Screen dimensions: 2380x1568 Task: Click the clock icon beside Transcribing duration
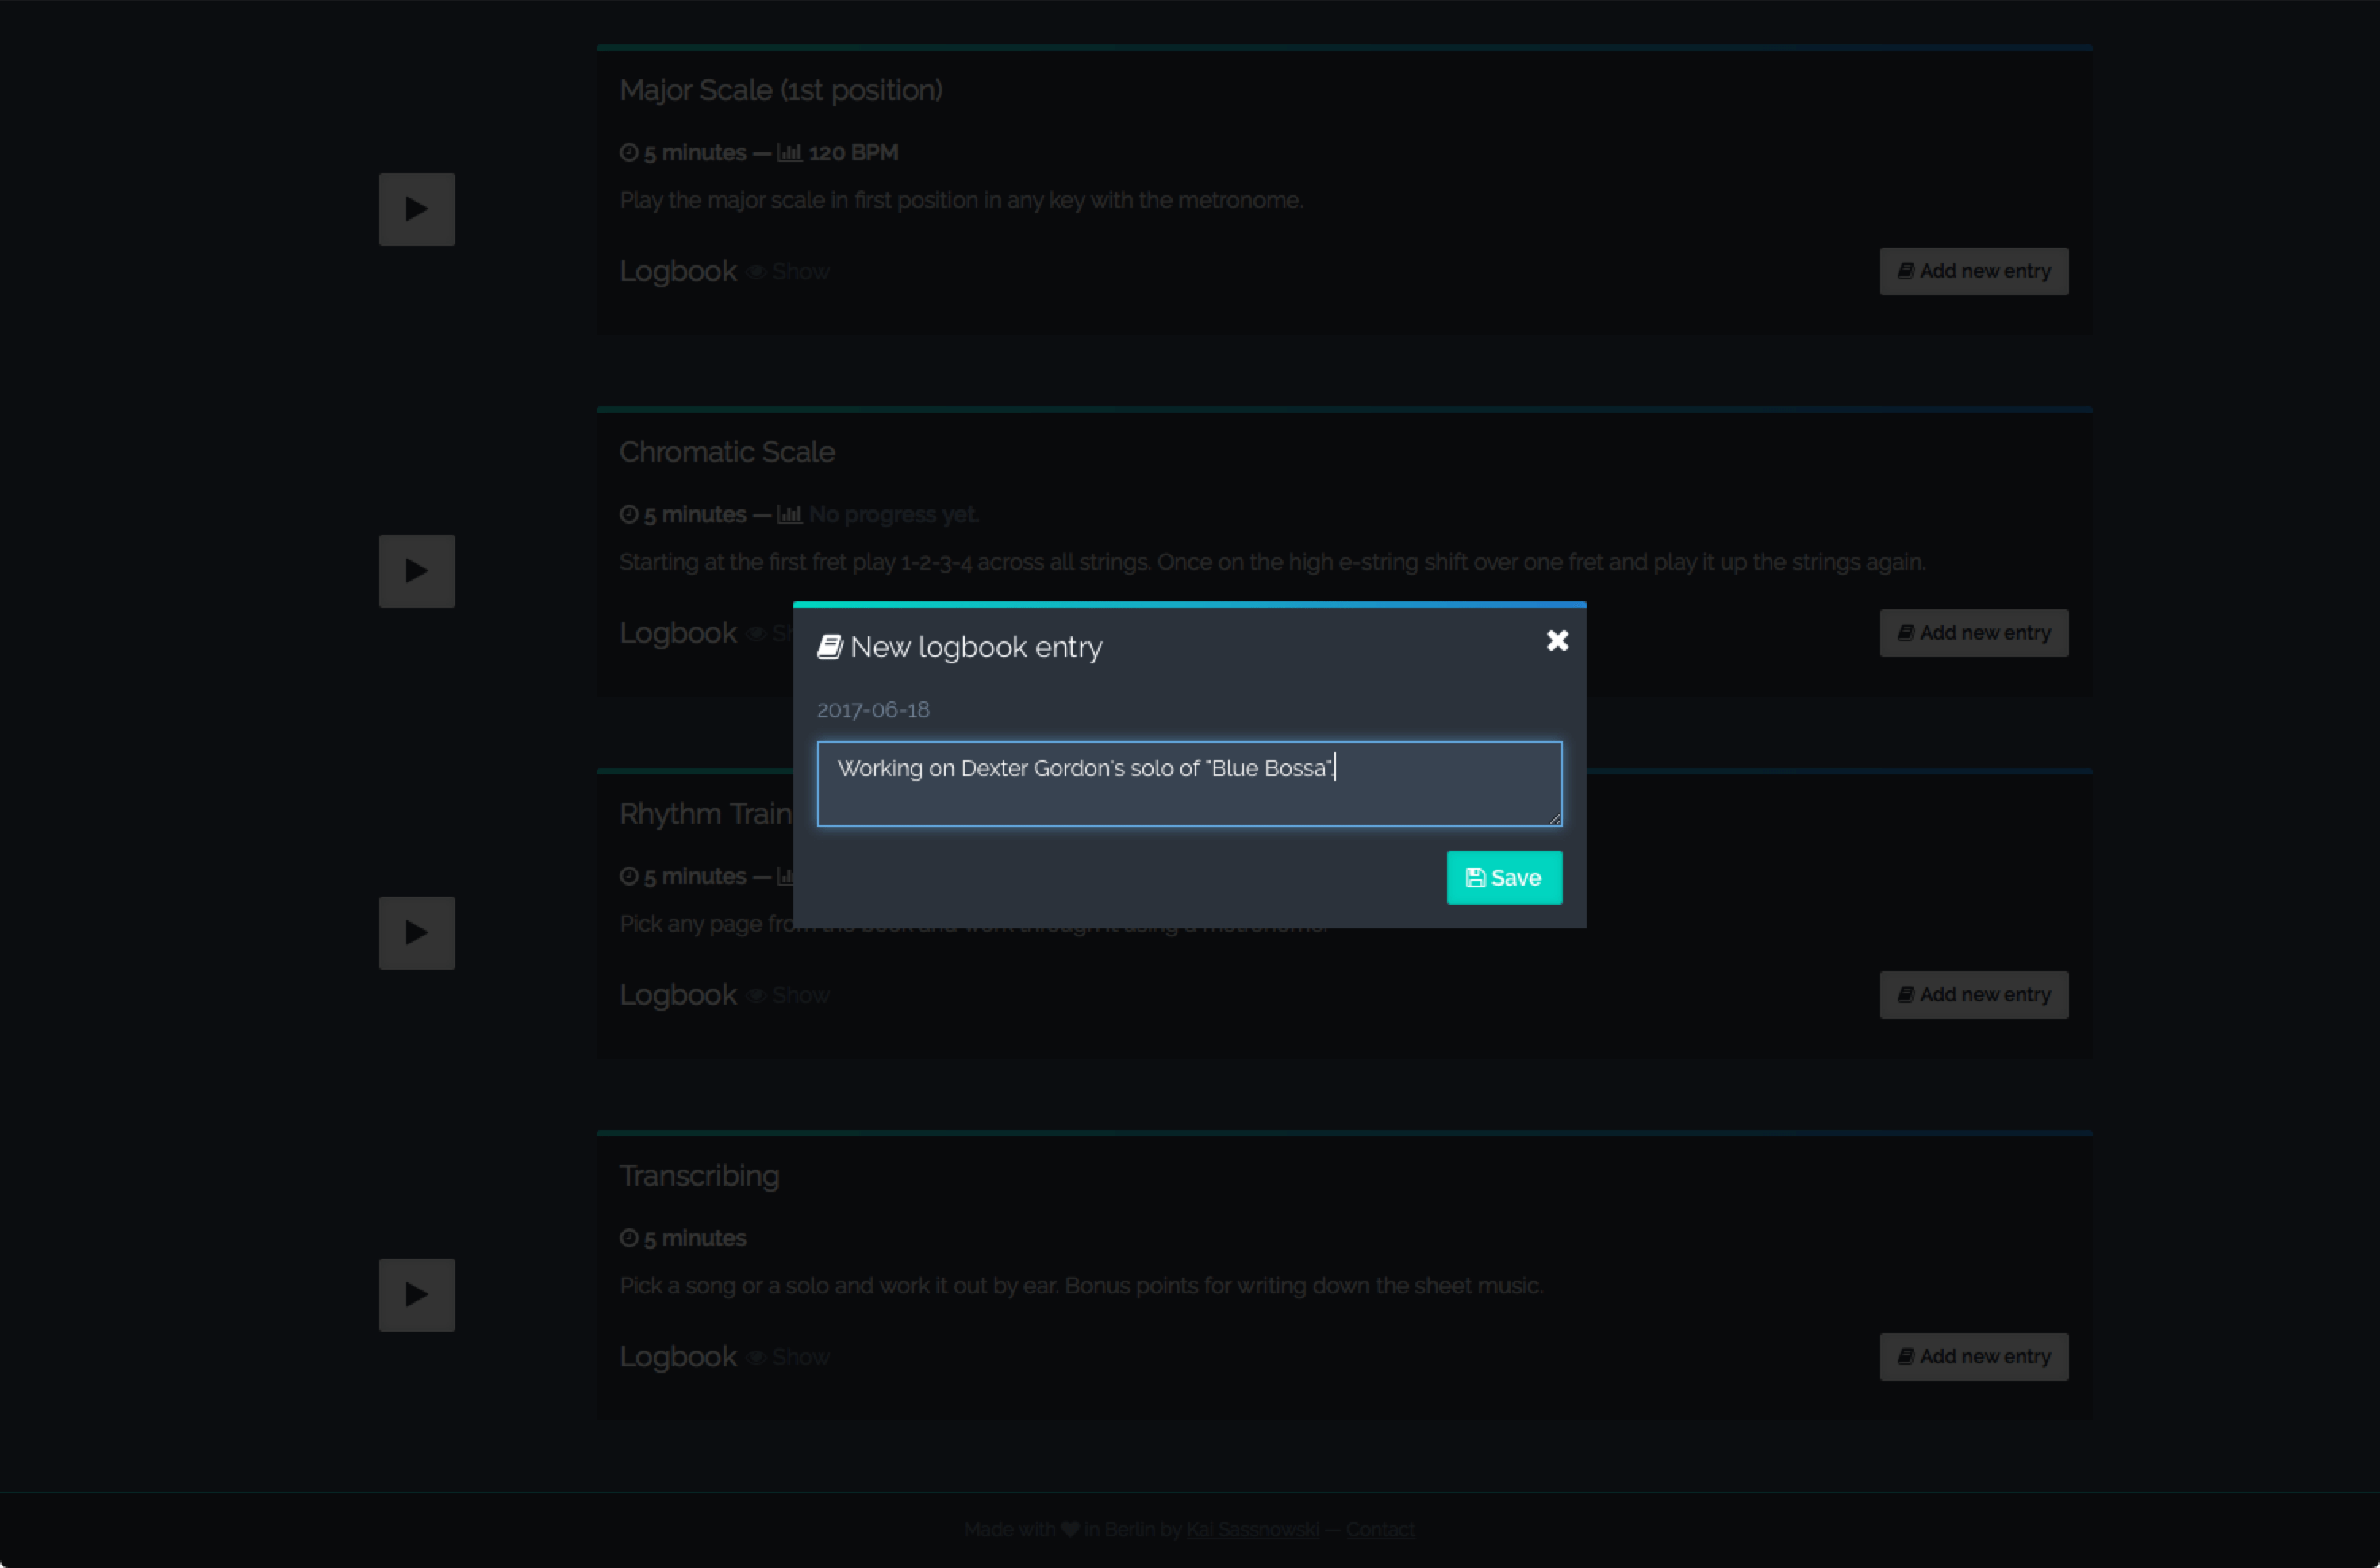tap(629, 1238)
